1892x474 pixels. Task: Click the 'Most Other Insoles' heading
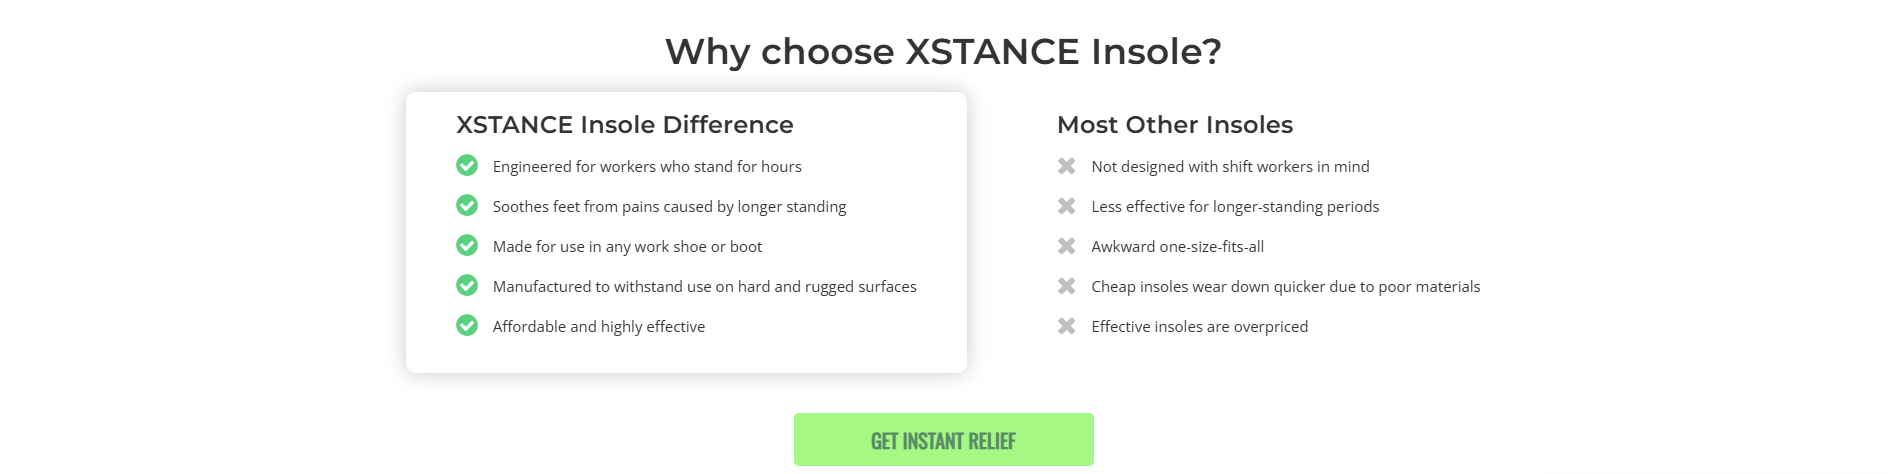pos(1175,125)
